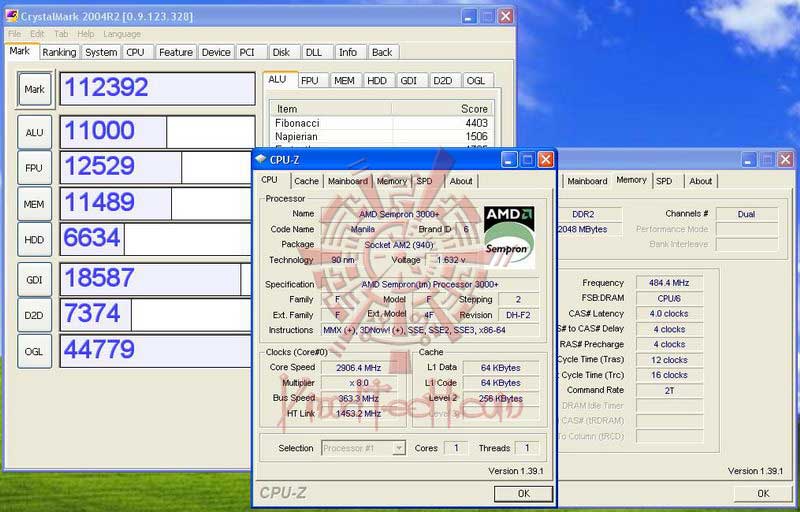This screenshot has width=800, height=512.
Task: Open the Back tab in CrystalMark
Action: click(x=382, y=52)
